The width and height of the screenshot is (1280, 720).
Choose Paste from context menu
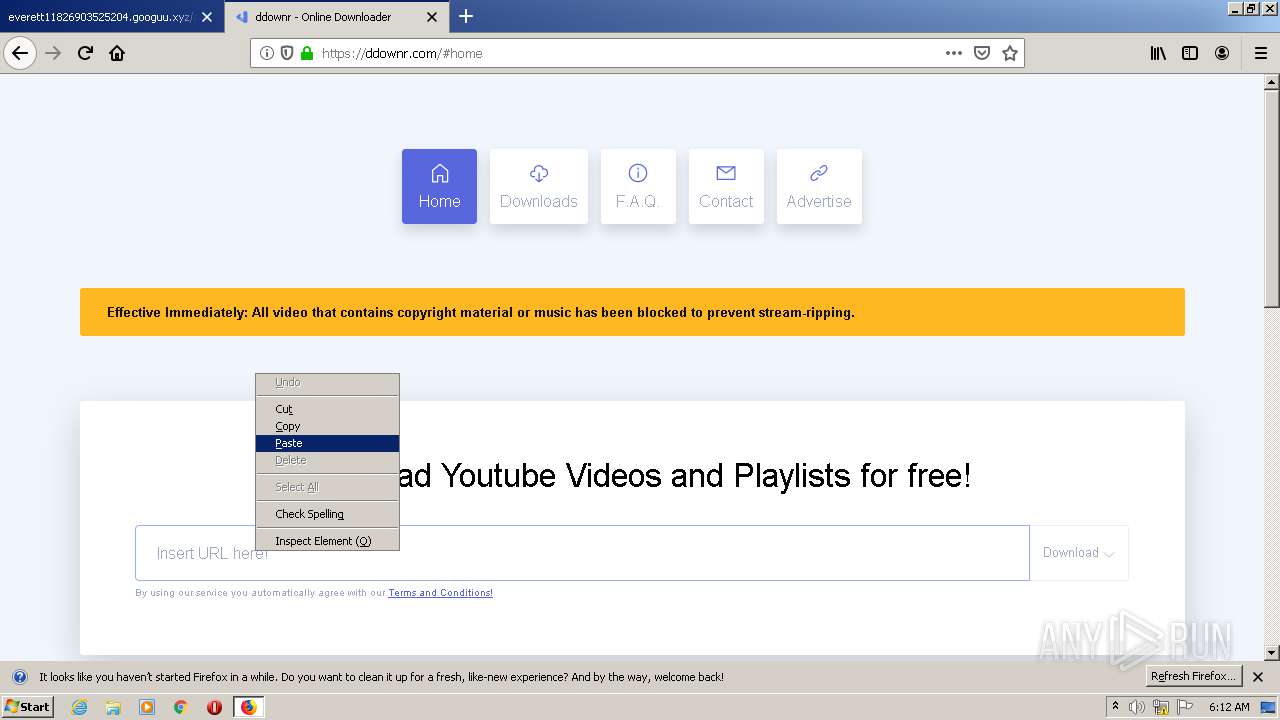(327, 443)
